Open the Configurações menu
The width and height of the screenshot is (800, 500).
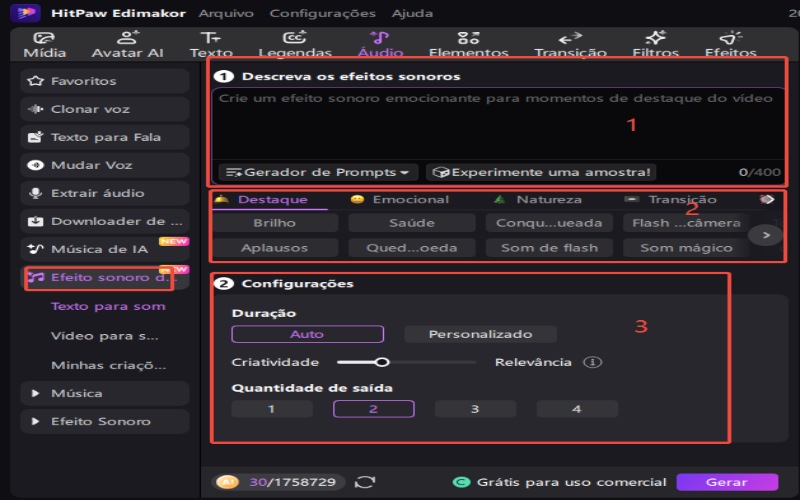pyautogui.click(x=322, y=13)
